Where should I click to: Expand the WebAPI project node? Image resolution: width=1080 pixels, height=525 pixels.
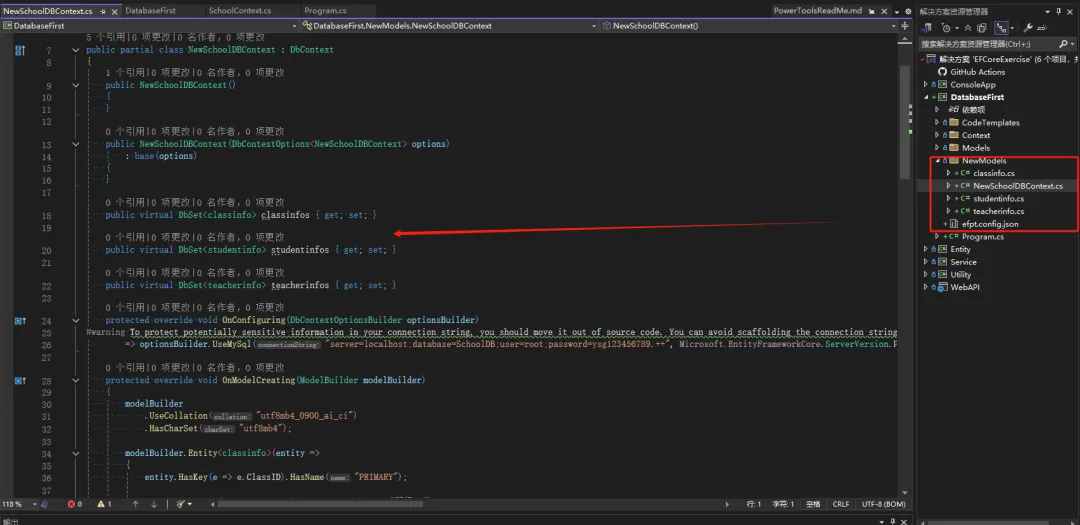[926, 287]
